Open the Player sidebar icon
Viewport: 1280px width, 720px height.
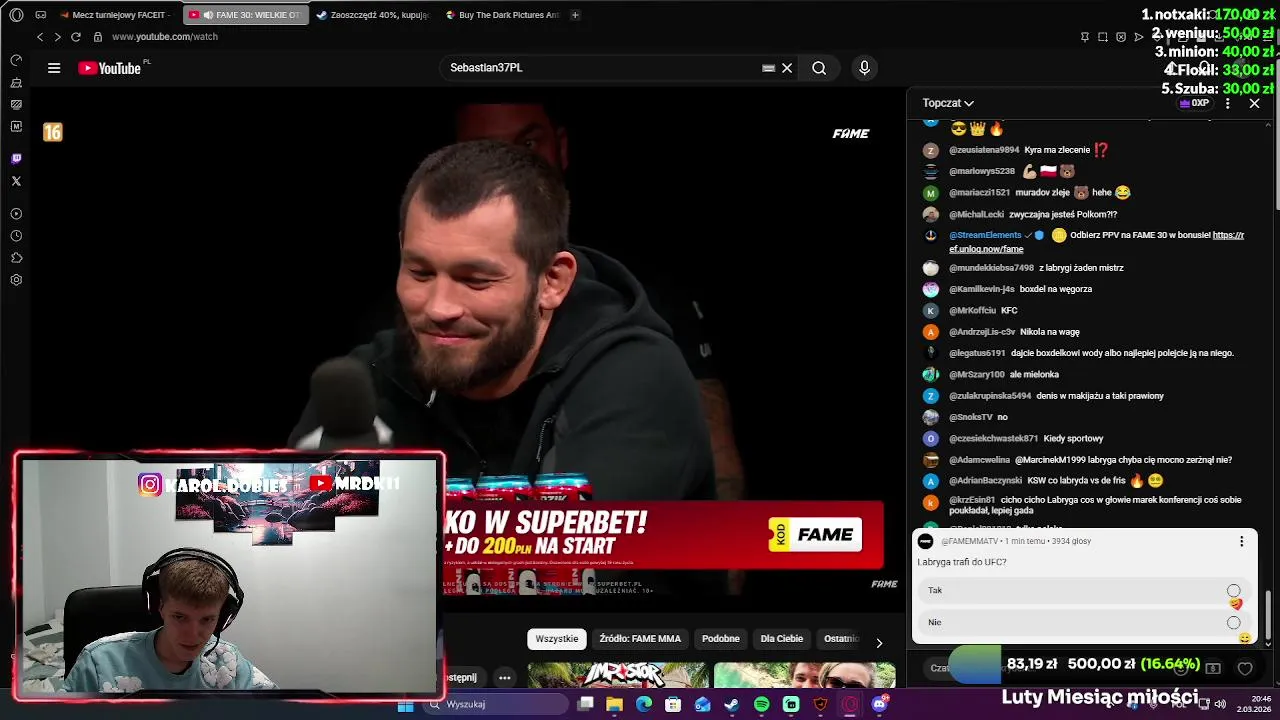click(16, 214)
